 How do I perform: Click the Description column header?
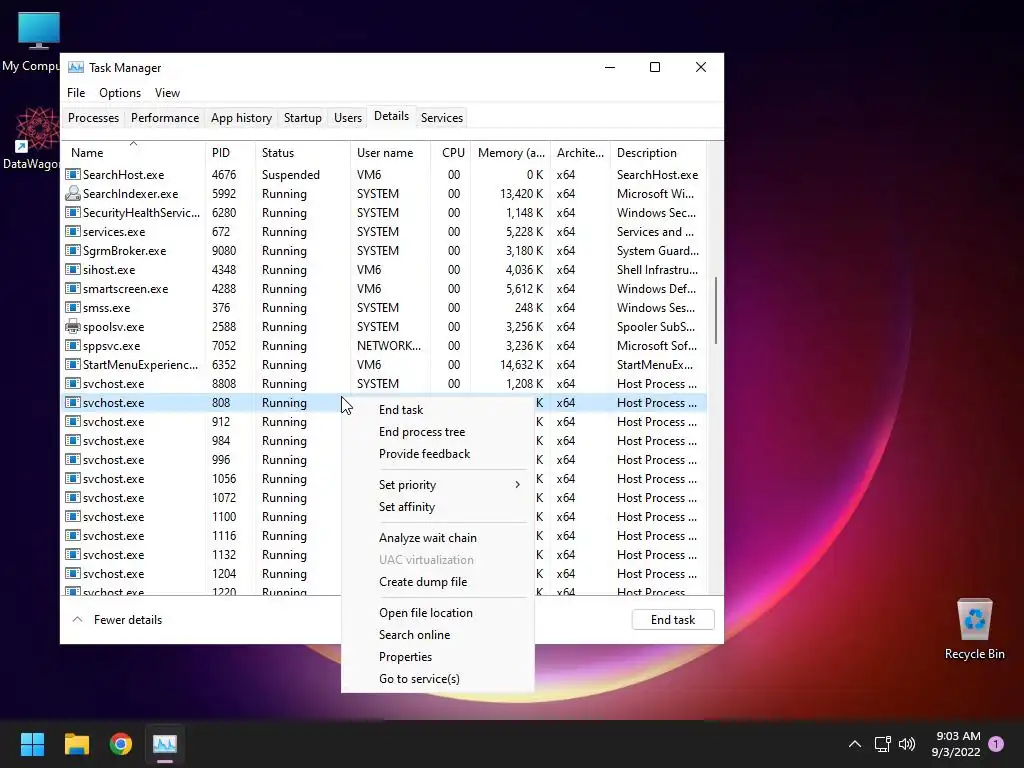click(x=658, y=153)
